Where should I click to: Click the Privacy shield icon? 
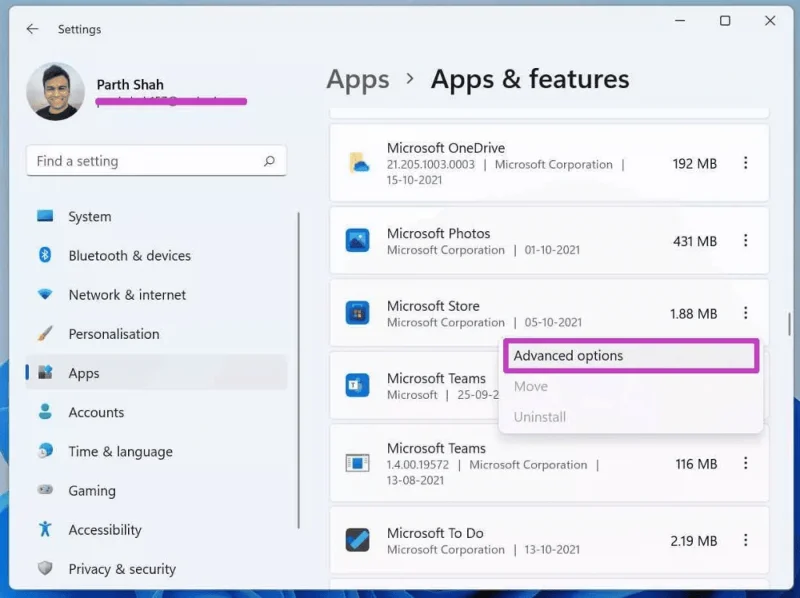point(45,568)
